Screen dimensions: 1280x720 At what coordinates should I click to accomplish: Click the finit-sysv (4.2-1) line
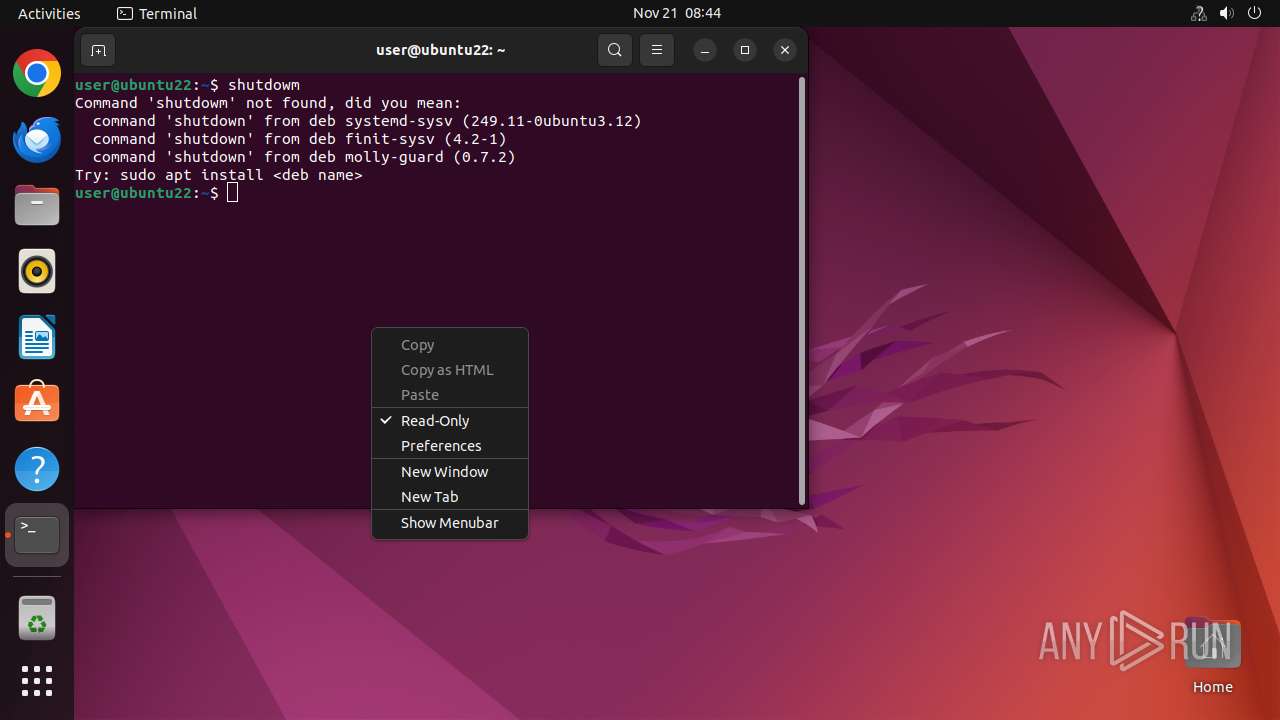point(300,139)
